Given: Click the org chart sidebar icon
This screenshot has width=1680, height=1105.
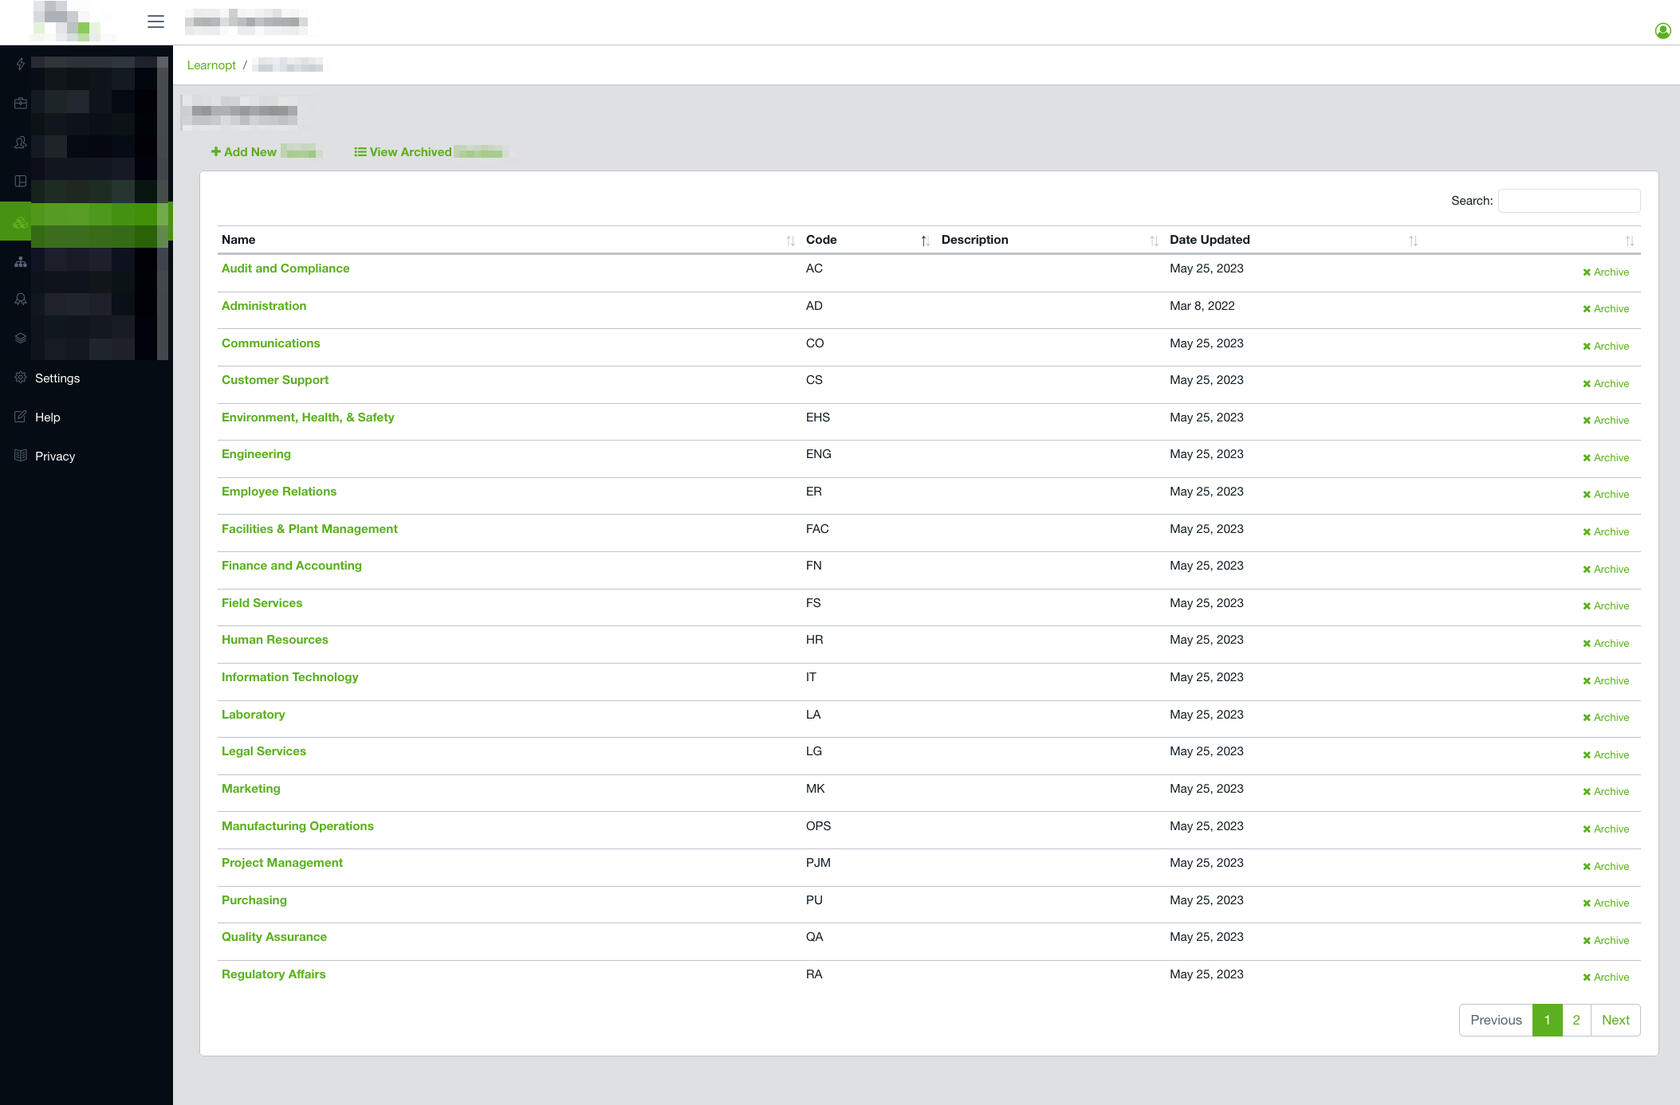Looking at the screenshot, I should (x=20, y=262).
